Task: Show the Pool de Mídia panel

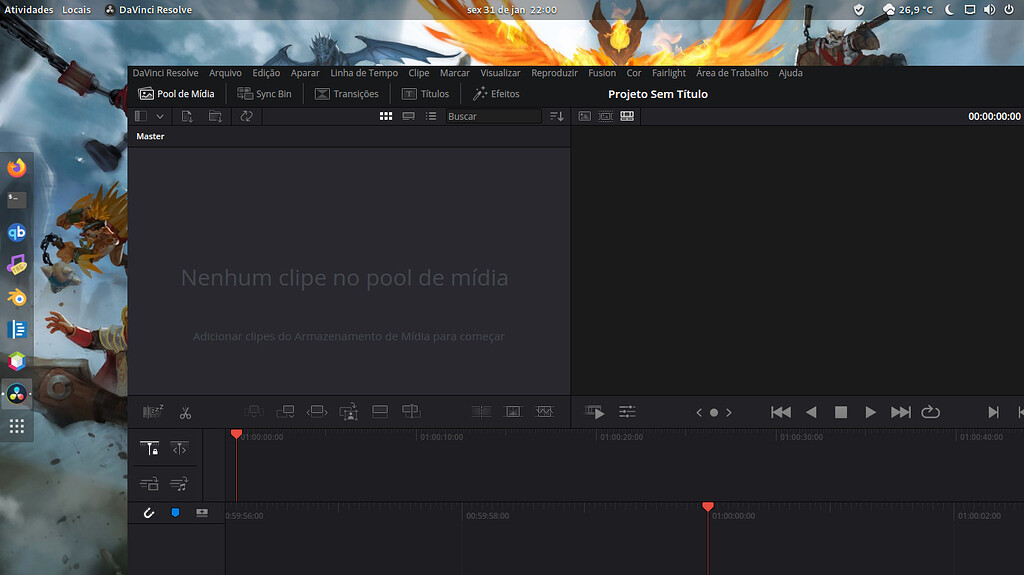Action: pyautogui.click(x=176, y=94)
